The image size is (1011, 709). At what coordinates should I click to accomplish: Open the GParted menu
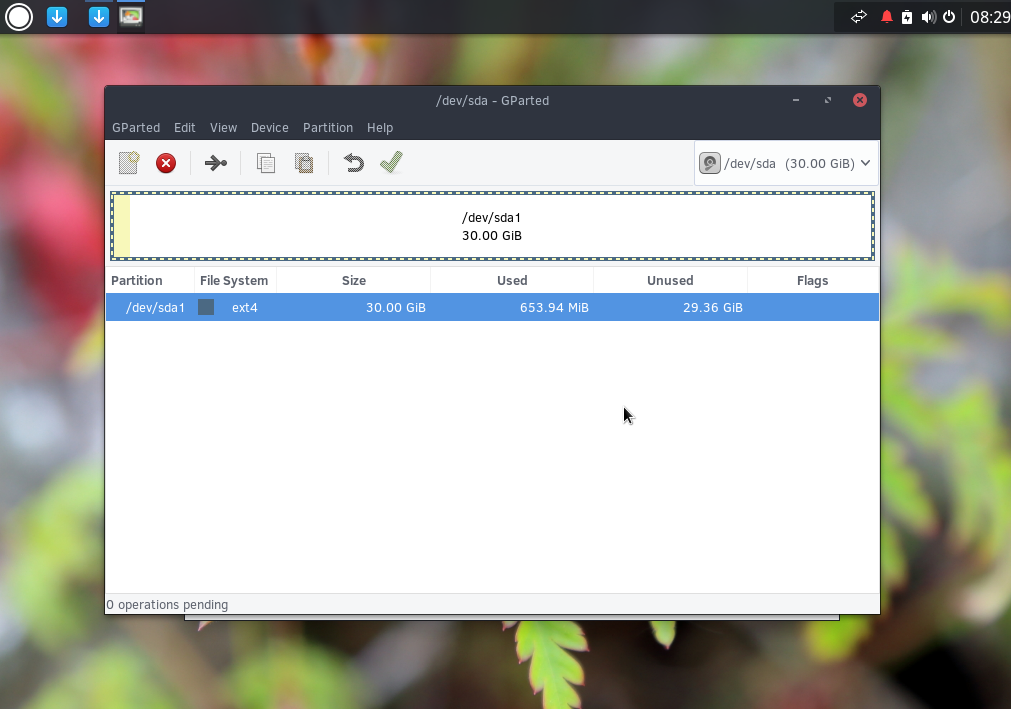point(136,128)
